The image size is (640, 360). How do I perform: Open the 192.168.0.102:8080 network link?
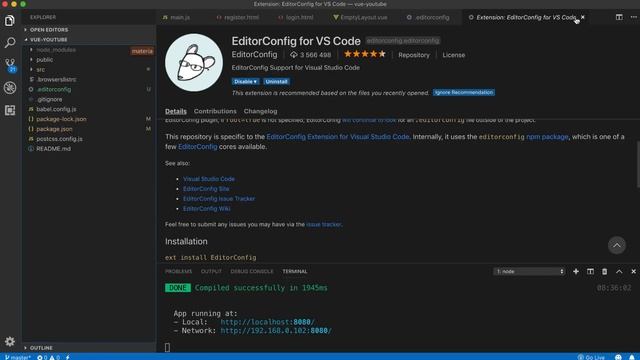click(x=276, y=331)
